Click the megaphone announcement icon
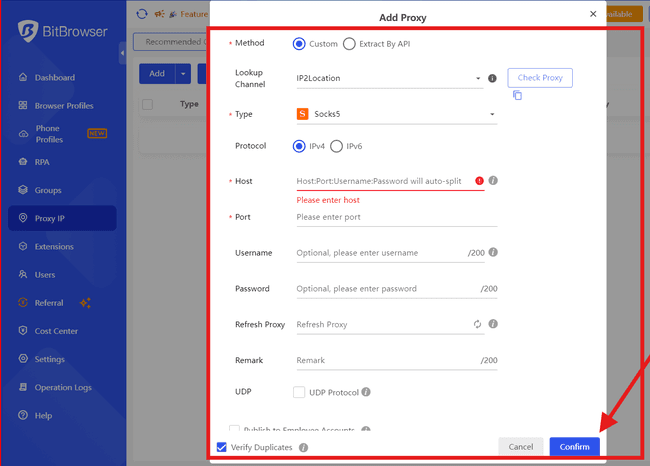 pos(160,14)
